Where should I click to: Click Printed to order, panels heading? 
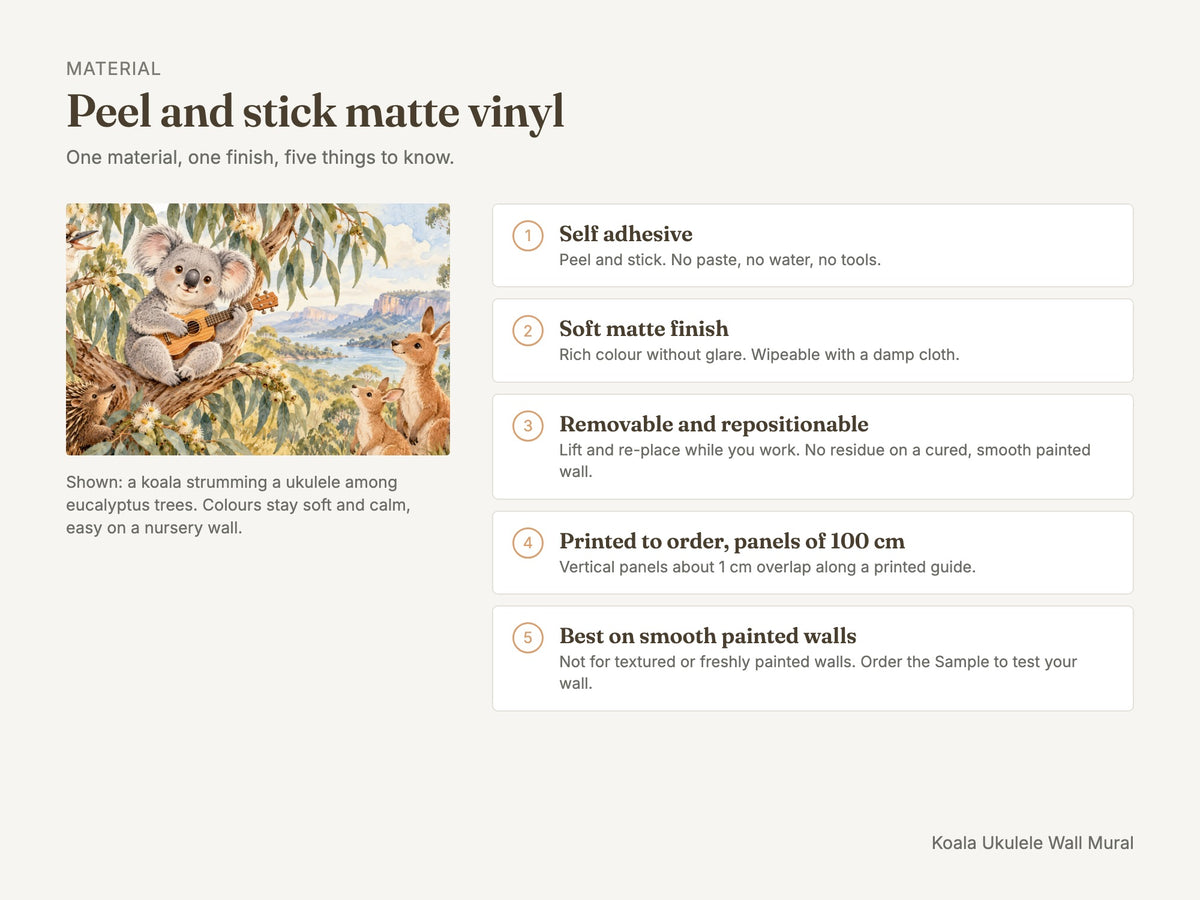click(732, 541)
